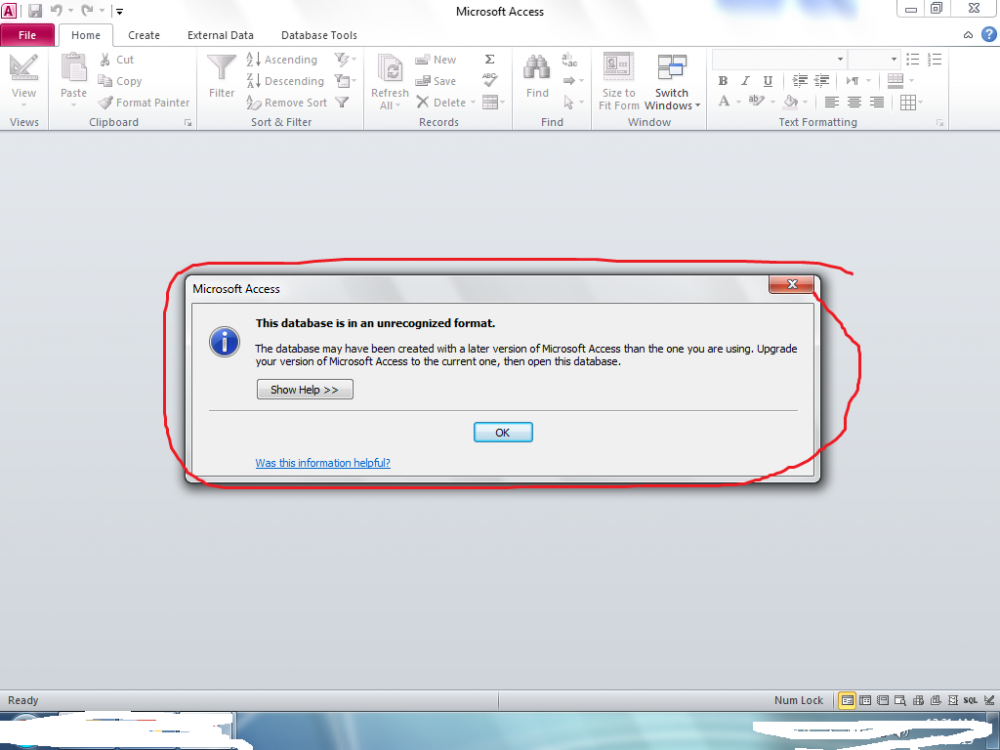Click the quick access Save icon

[34, 11]
